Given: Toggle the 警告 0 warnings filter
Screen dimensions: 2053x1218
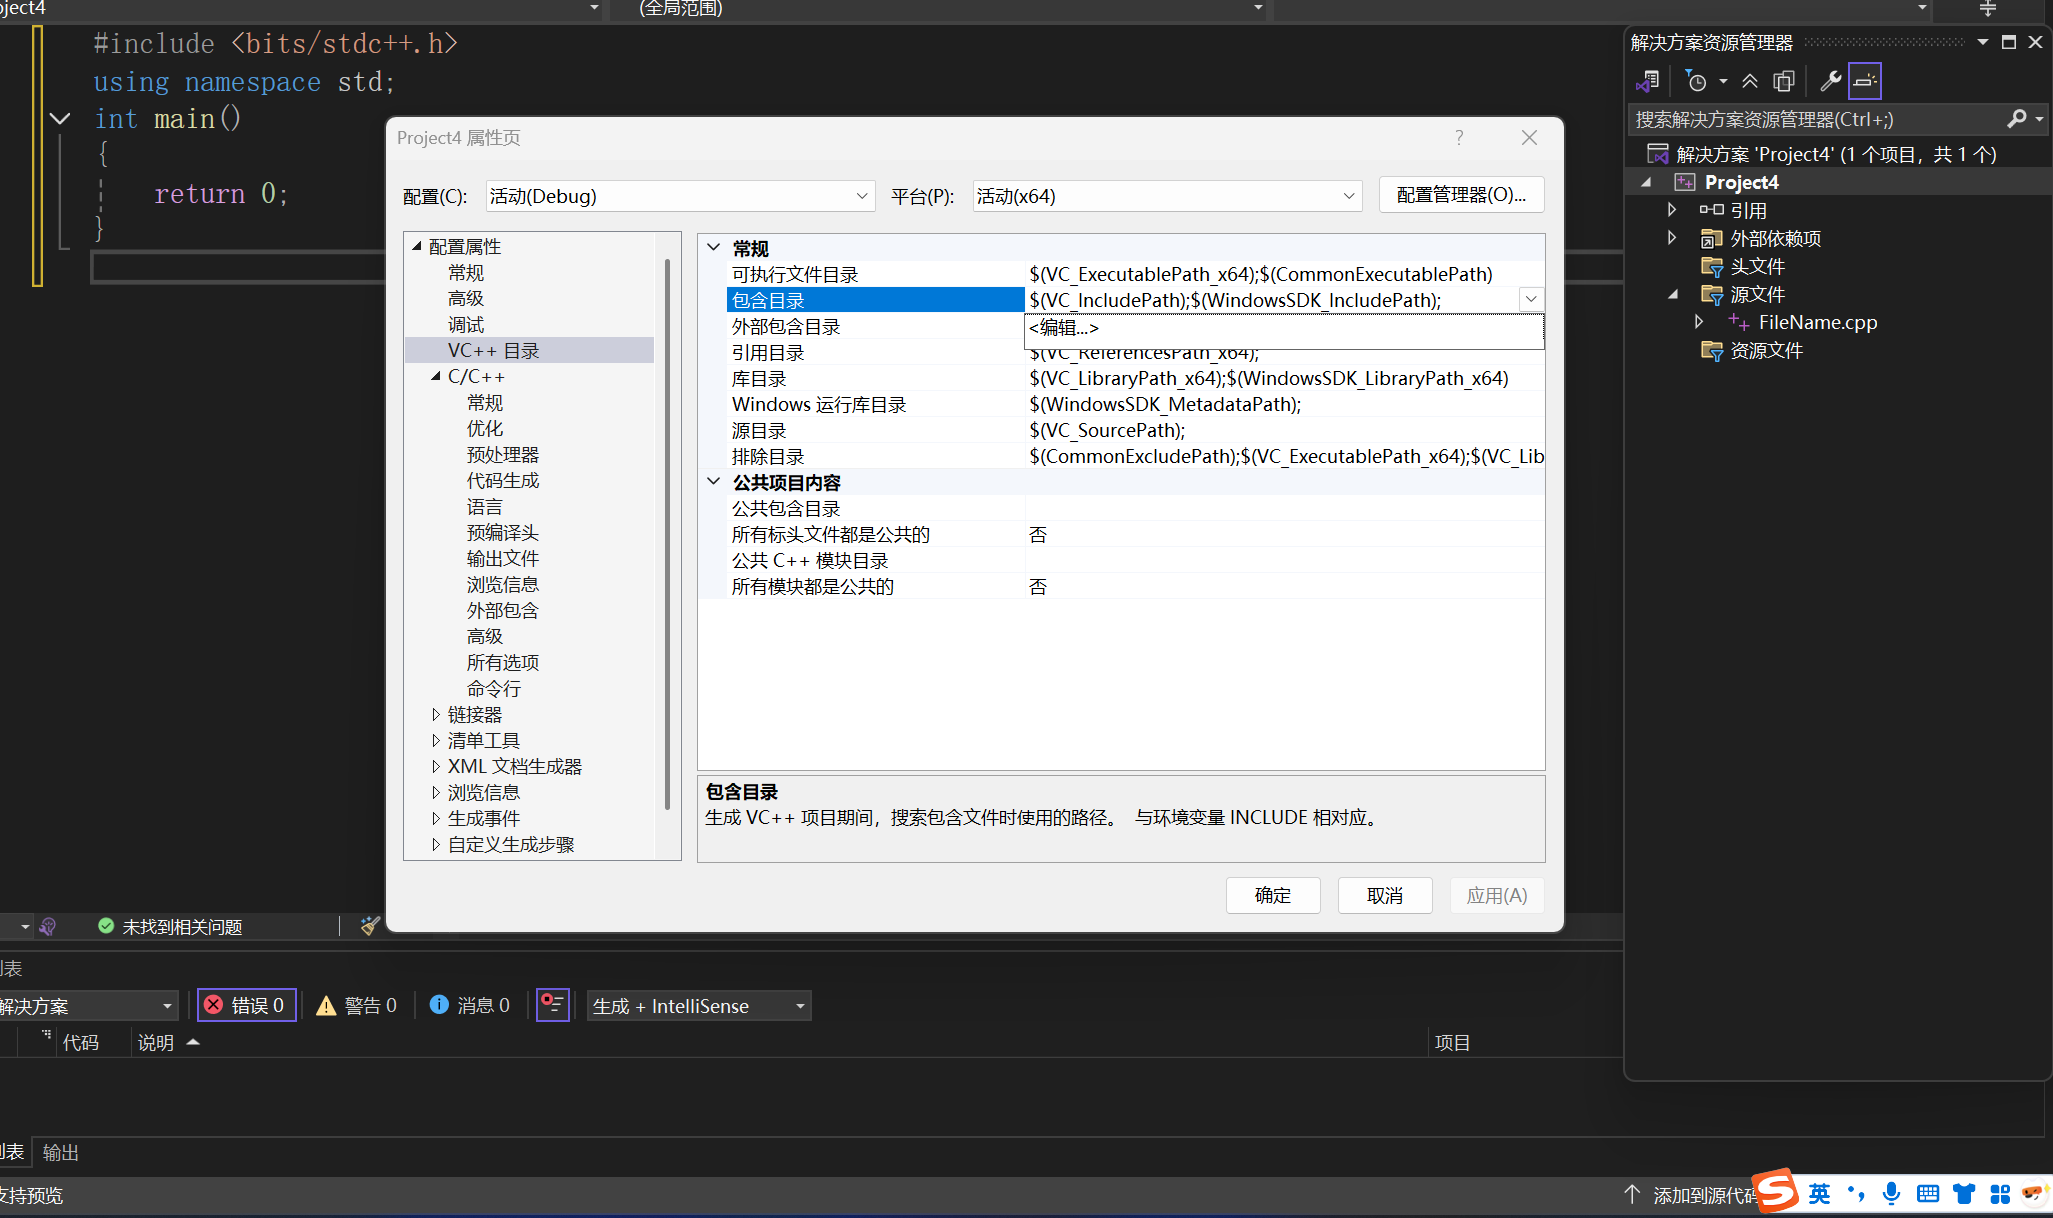Looking at the screenshot, I should (357, 1005).
